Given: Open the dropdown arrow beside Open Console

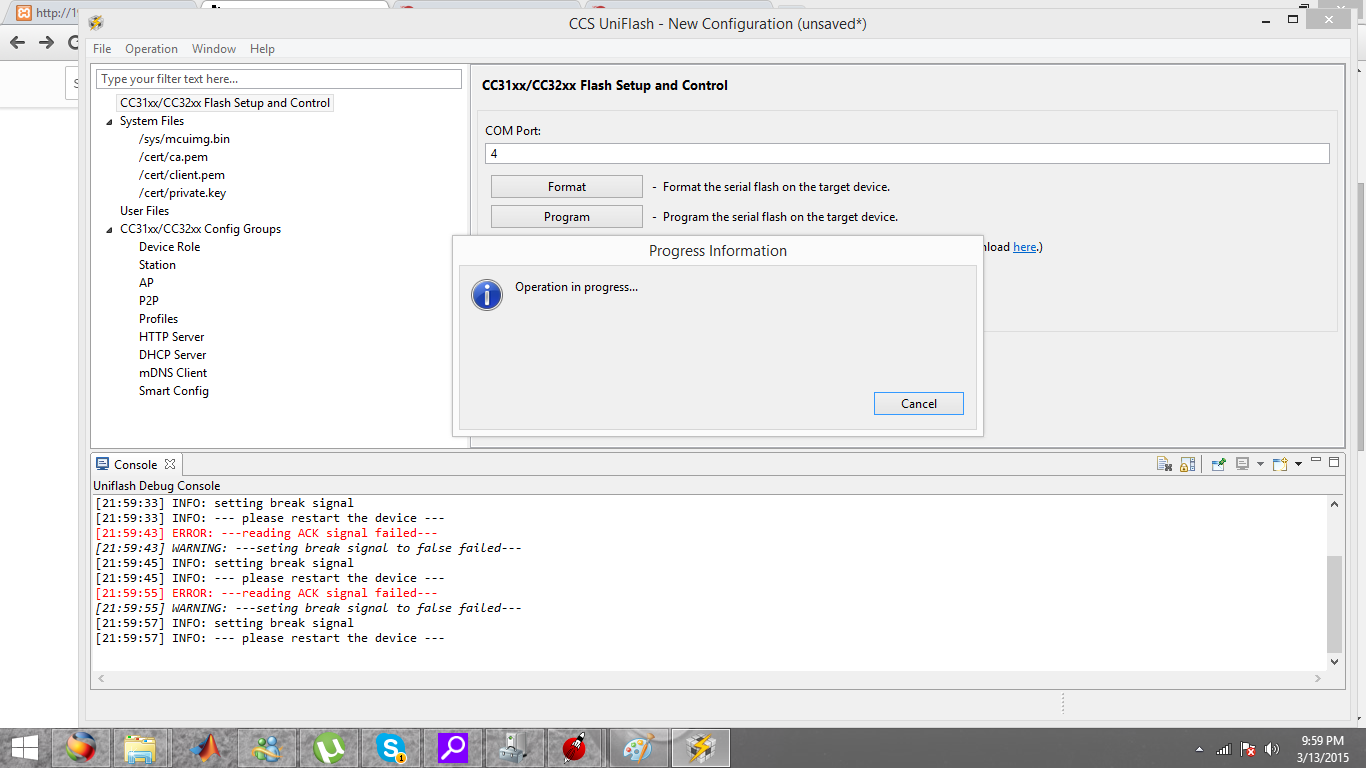Looking at the screenshot, I should (1298, 464).
